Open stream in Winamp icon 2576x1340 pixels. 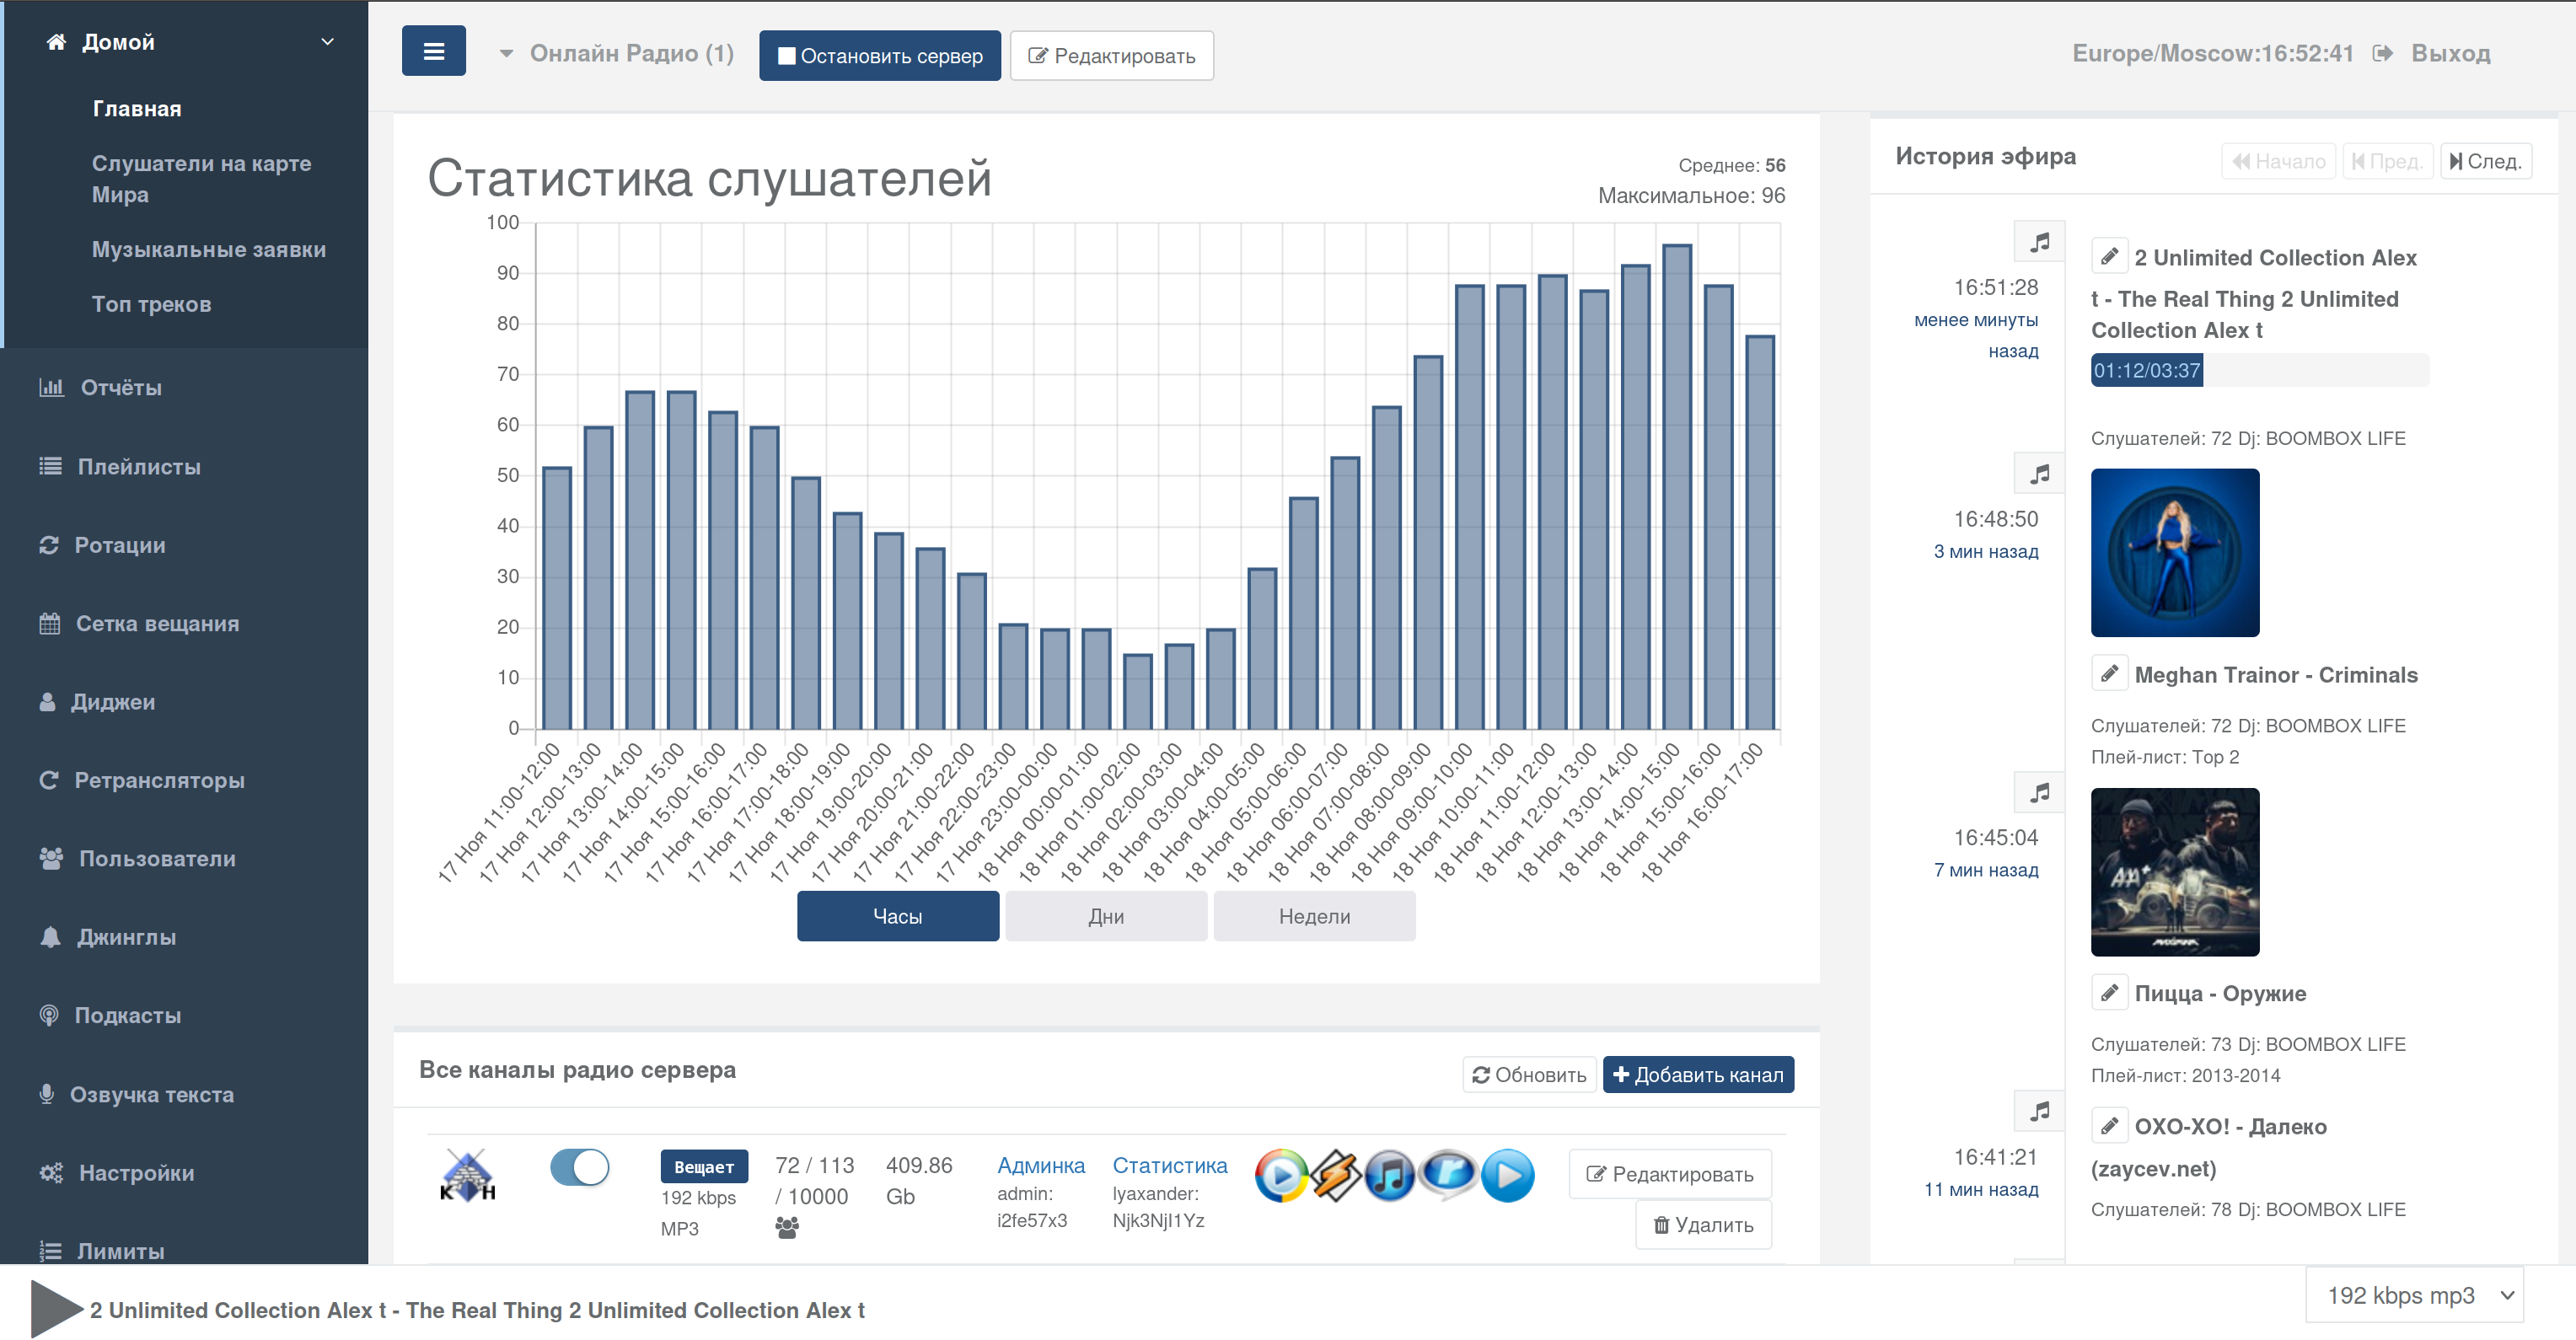point(1337,1175)
